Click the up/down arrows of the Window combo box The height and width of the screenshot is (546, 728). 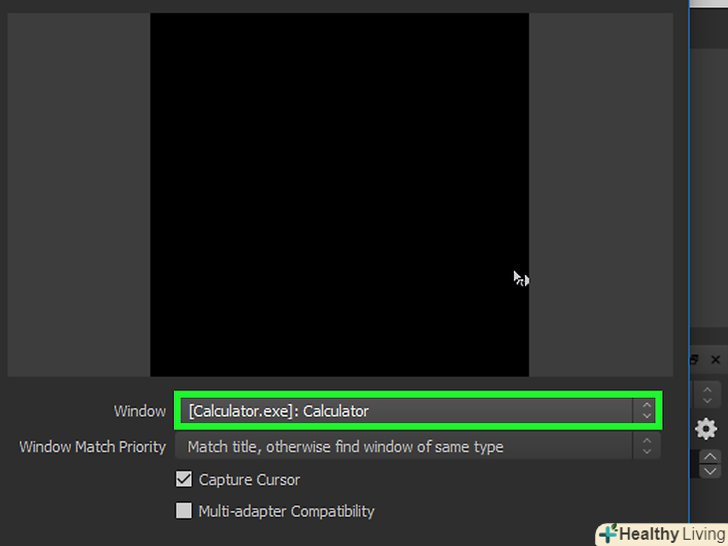click(x=646, y=410)
